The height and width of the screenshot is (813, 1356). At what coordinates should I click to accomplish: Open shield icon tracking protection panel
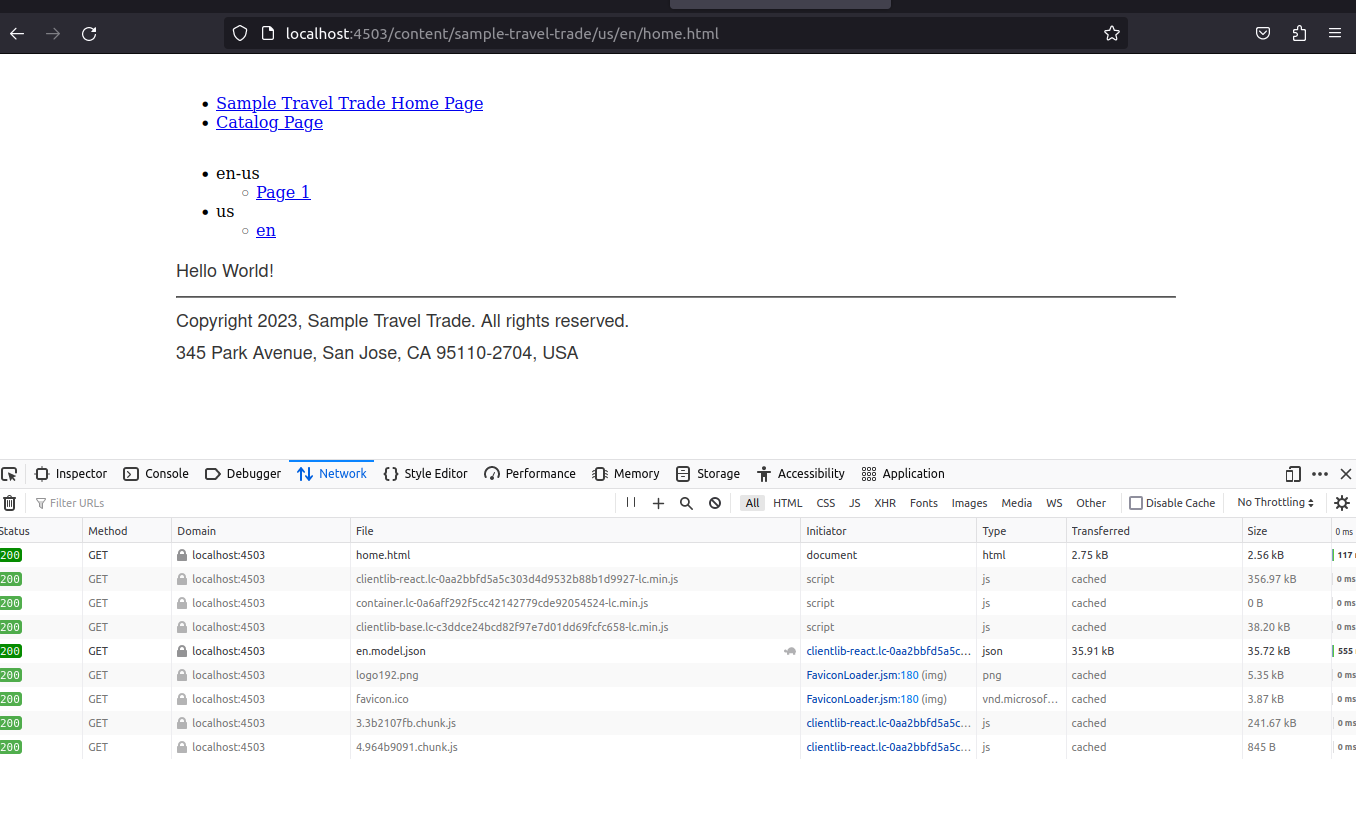240,33
